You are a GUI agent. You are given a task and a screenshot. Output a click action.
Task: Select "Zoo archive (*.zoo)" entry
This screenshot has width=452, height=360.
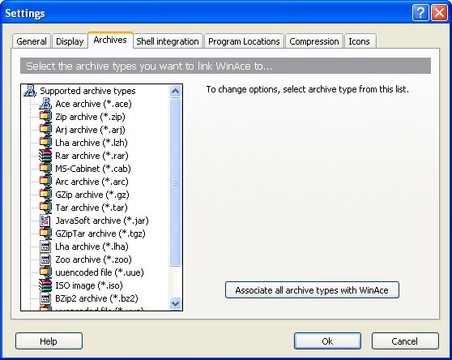[x=93, y=260]
